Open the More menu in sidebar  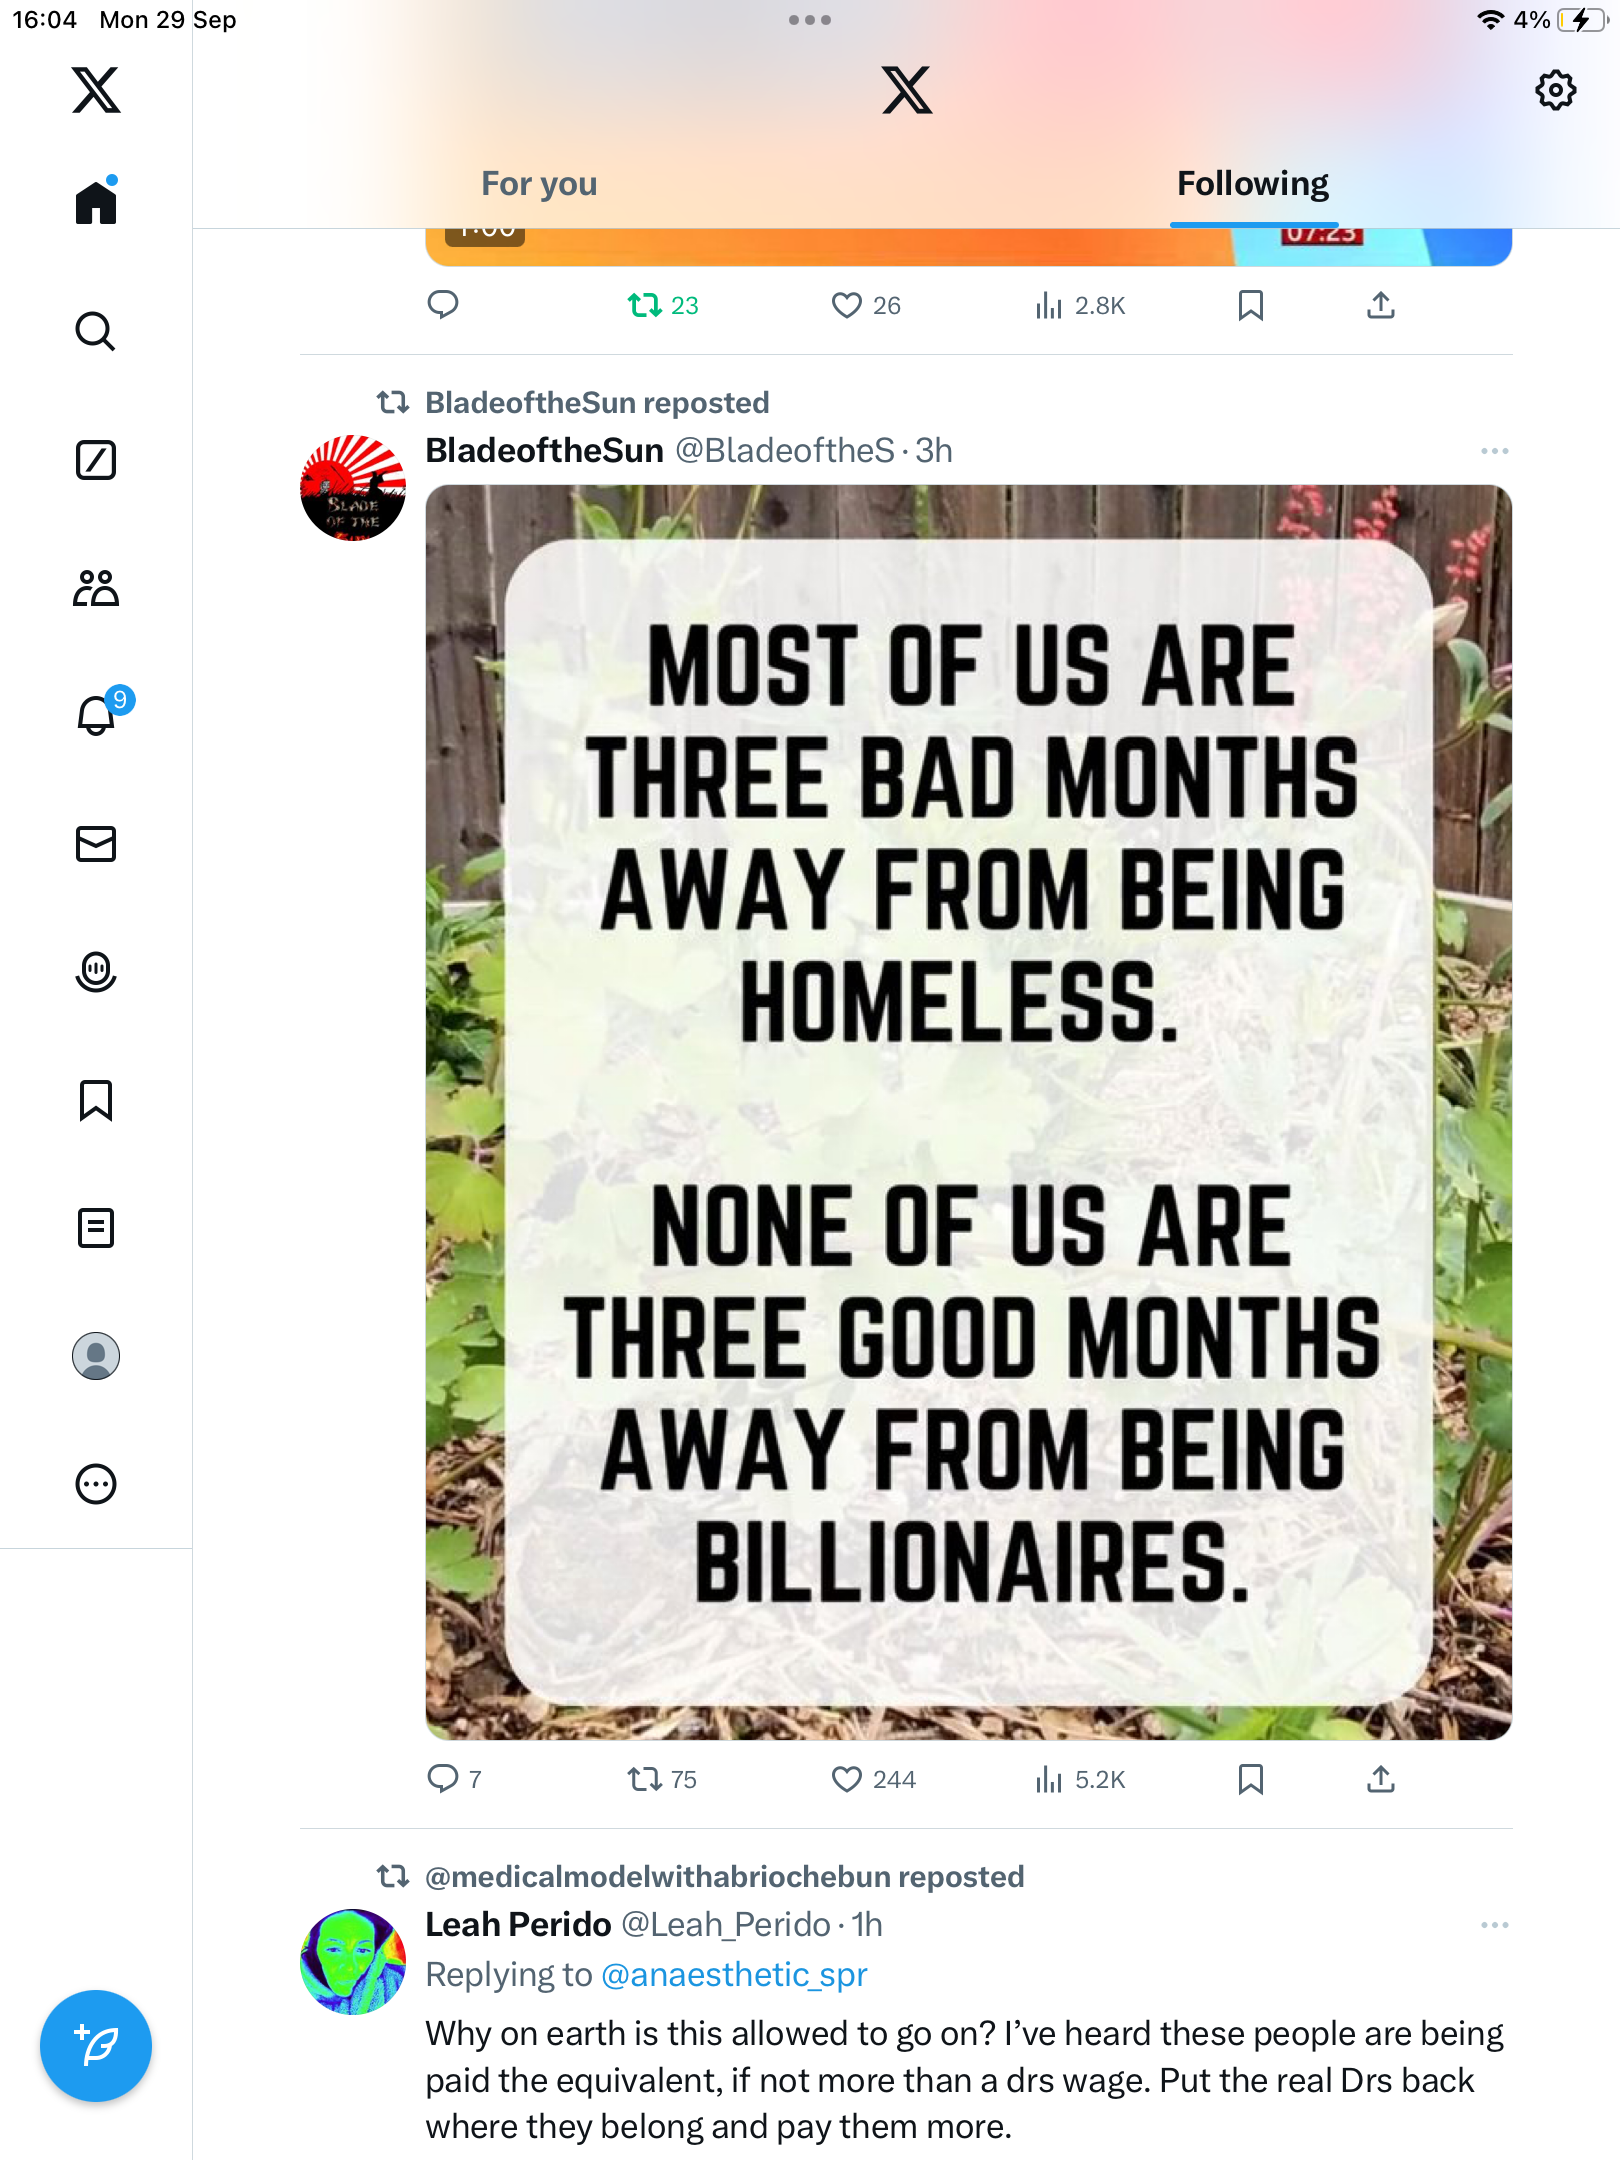[x=96, y=1484]
